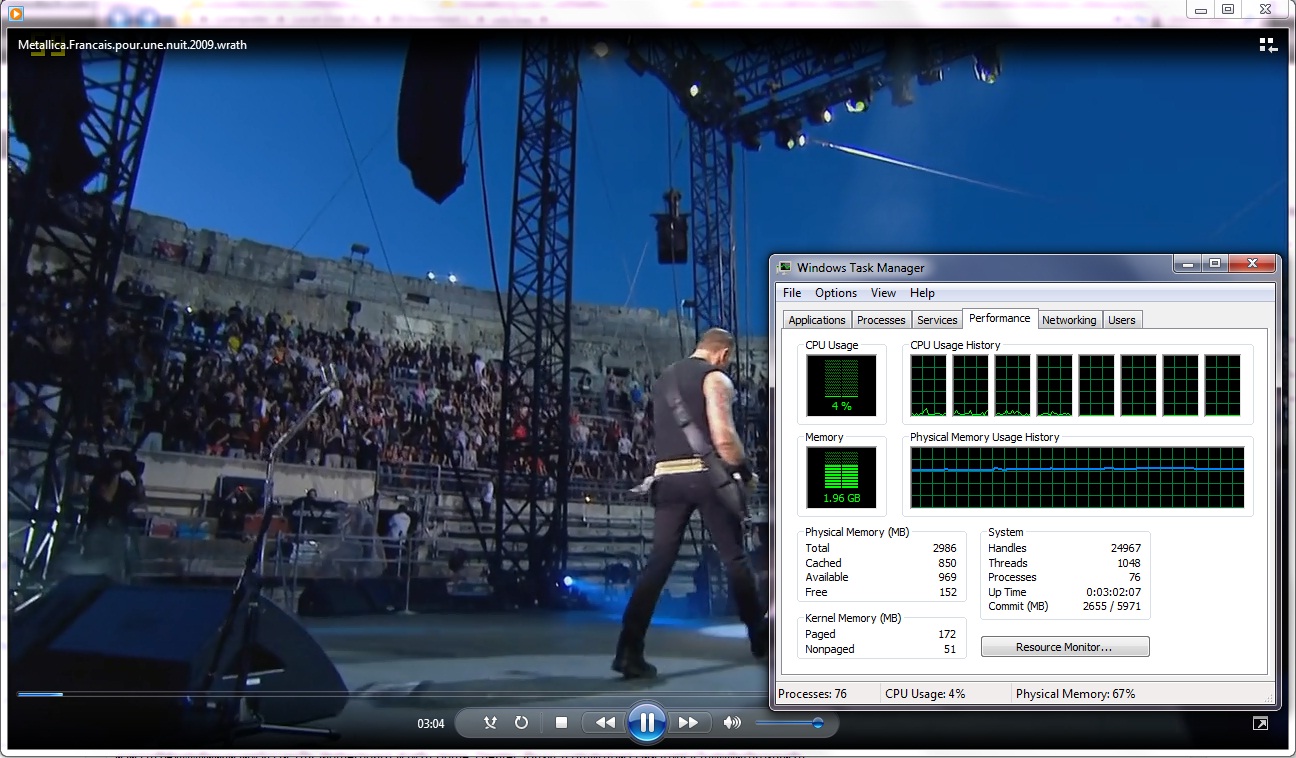Screen dimensions: 1296x758
Task: Skip to the next track
Action: click(688, 722)
